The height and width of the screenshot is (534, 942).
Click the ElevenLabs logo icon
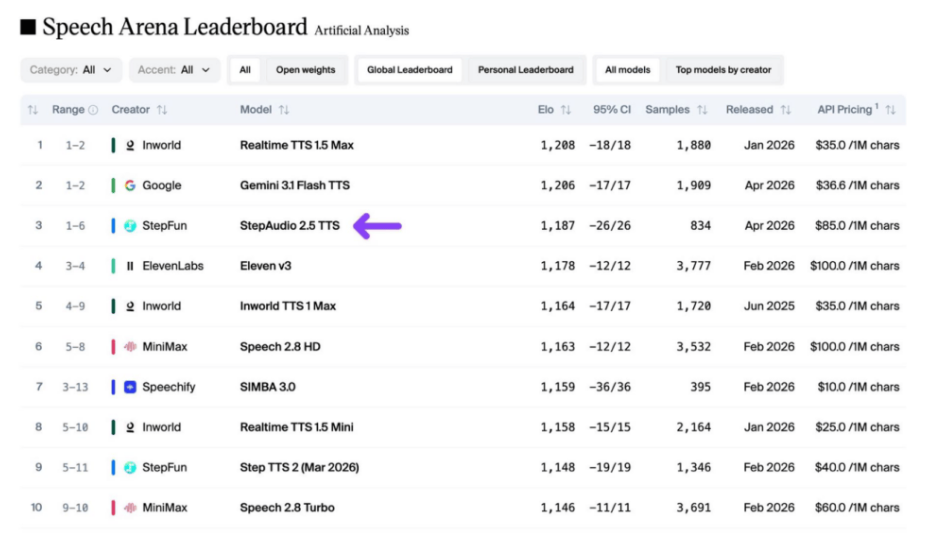tap(130, 266)
